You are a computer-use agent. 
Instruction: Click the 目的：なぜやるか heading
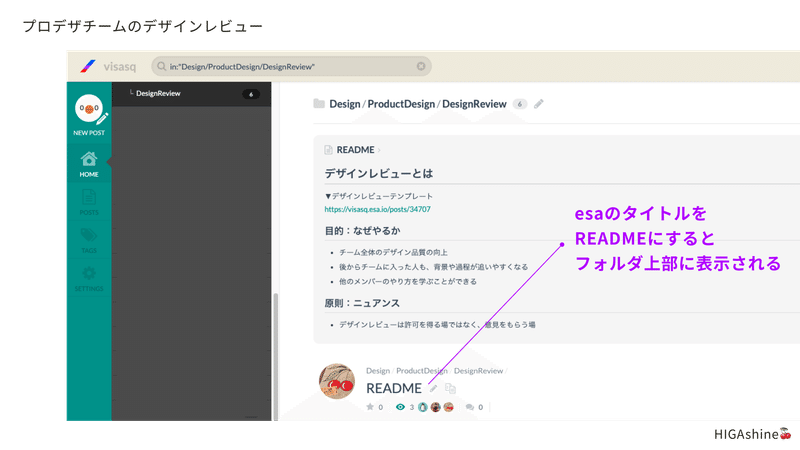tap(362, 231)
